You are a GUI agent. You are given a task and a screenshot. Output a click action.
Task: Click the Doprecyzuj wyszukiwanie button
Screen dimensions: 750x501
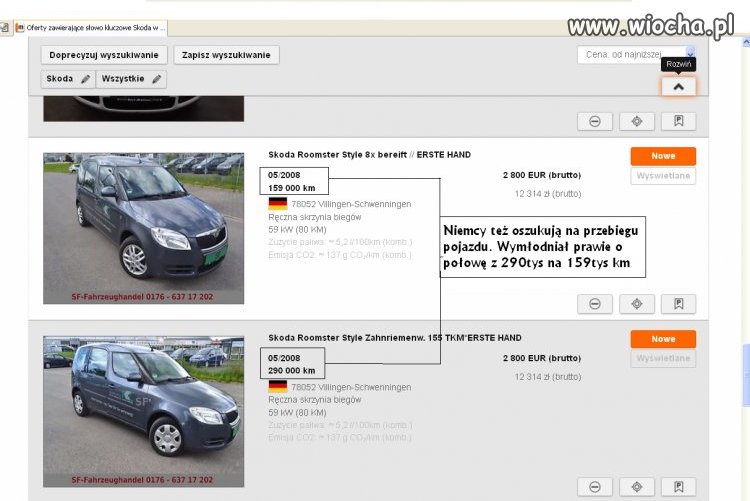coord(104,55)
